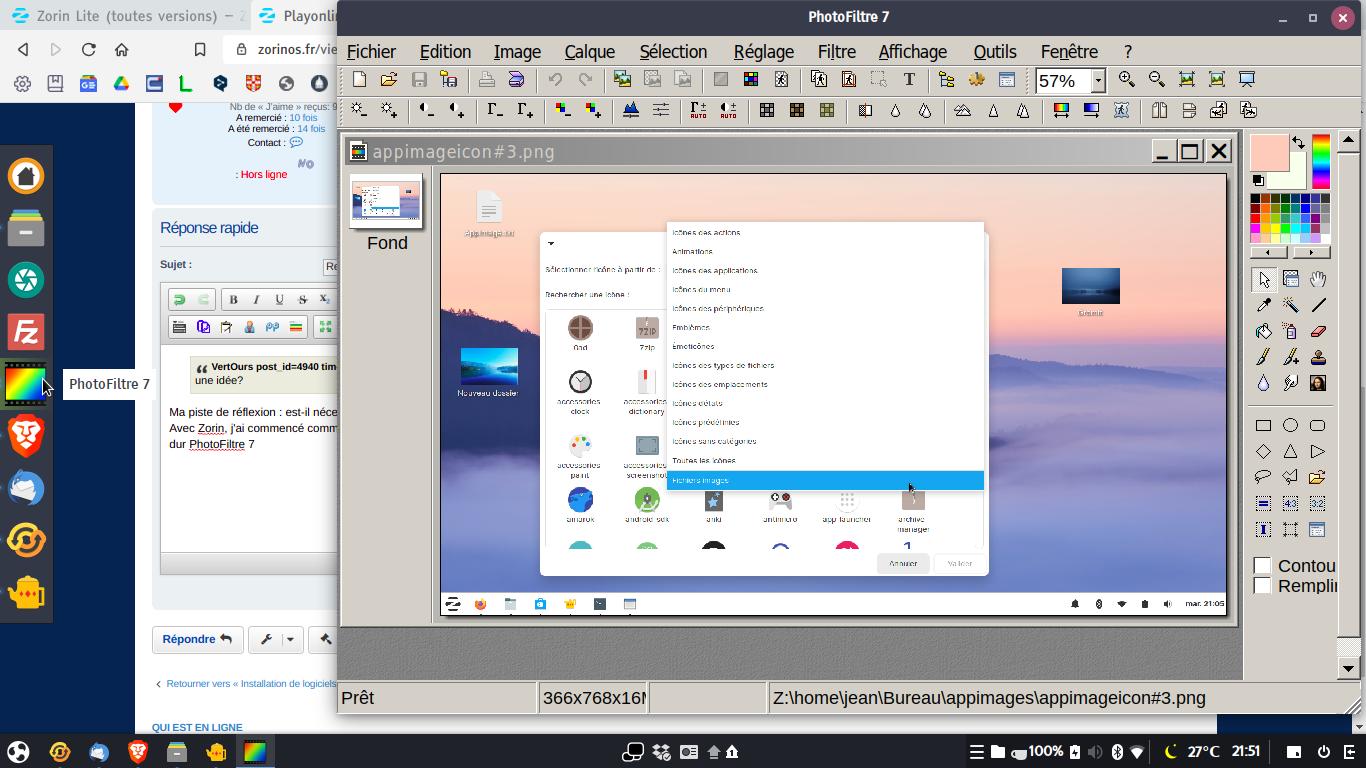Choose the Pipette eyedropper tool
1366x768 pixels.
(x=1264, y=305)
